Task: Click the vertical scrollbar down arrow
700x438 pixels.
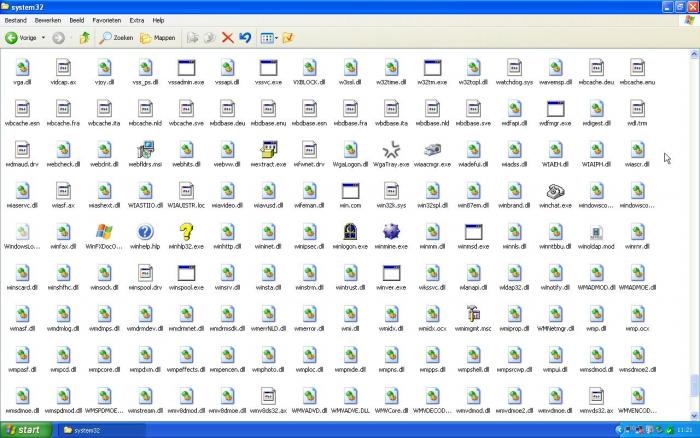Action: click(x=694, y=416)
